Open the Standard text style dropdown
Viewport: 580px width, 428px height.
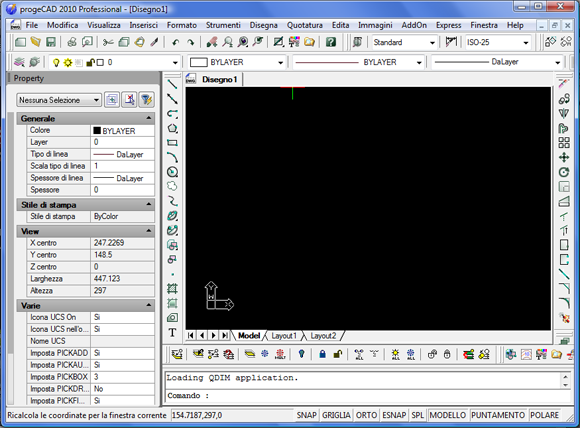click(x=432, y=43)
